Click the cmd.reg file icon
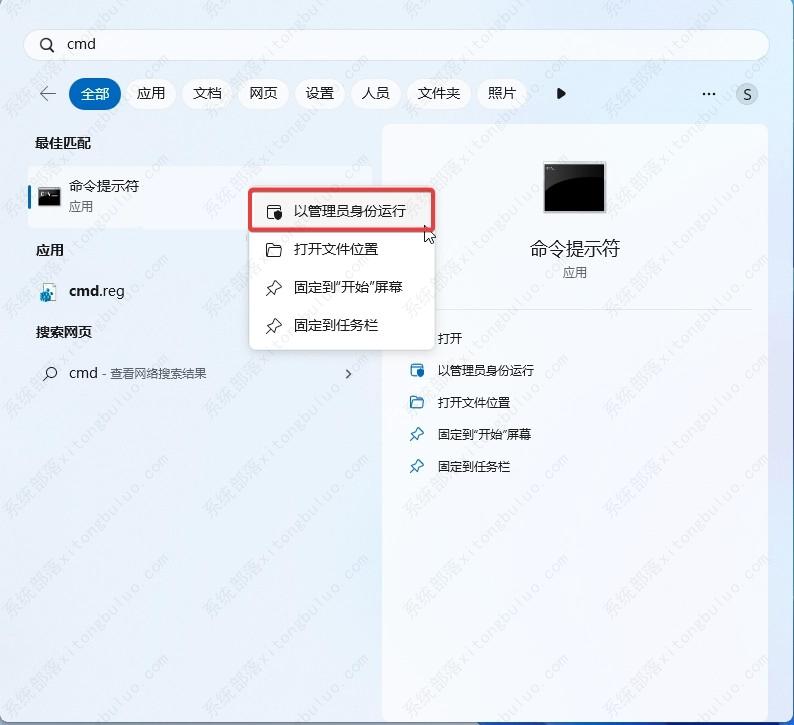 pos(48,292)
